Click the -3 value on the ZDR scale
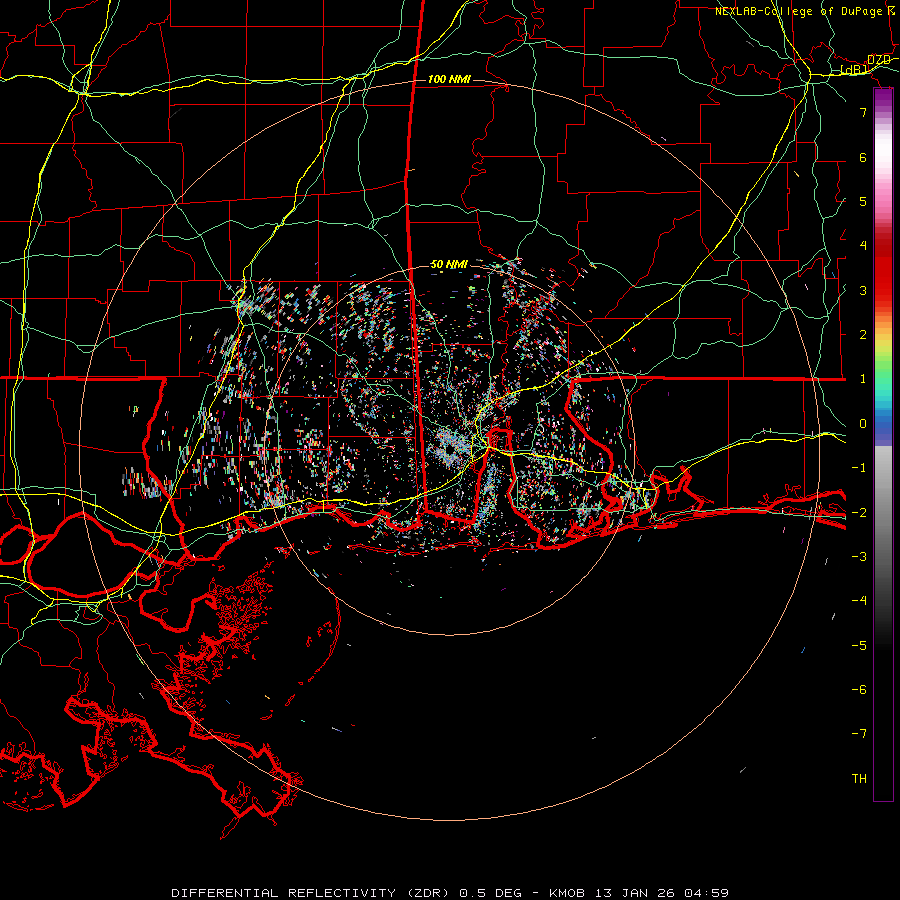Screen dimensions: 900x900 click(x=859, y=557)
